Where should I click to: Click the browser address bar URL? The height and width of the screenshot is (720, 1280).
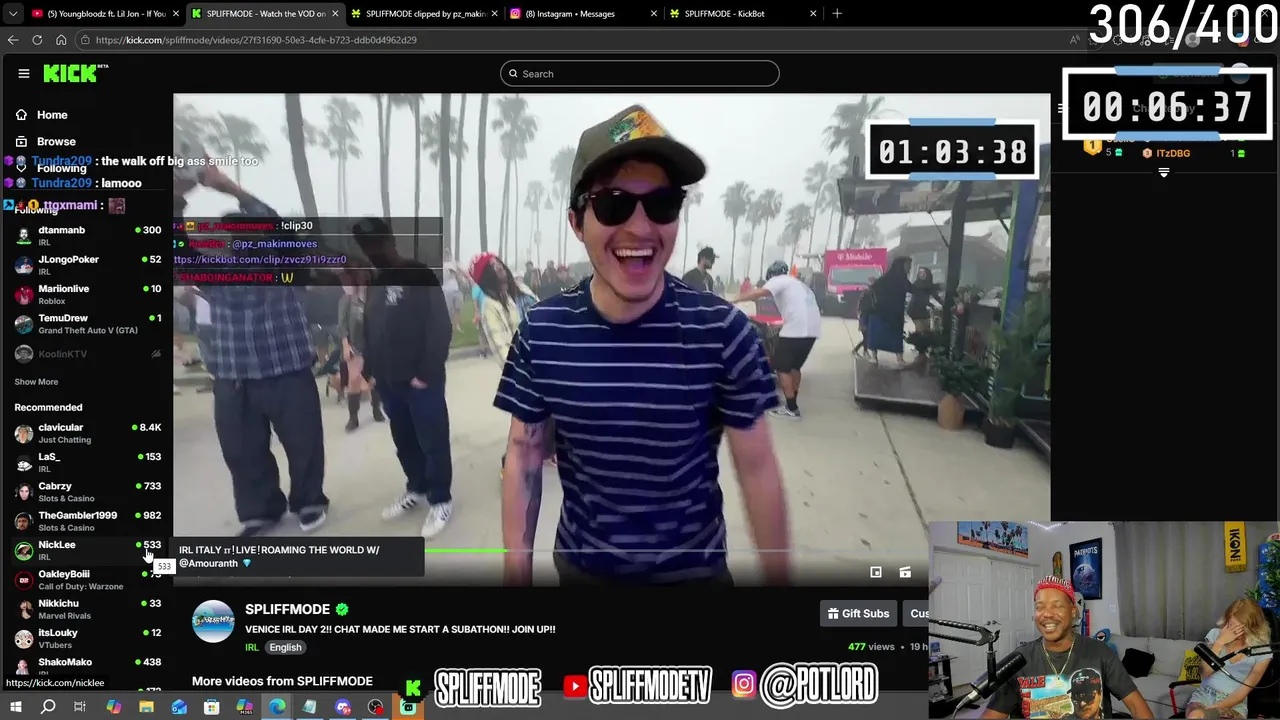(256, 40)
